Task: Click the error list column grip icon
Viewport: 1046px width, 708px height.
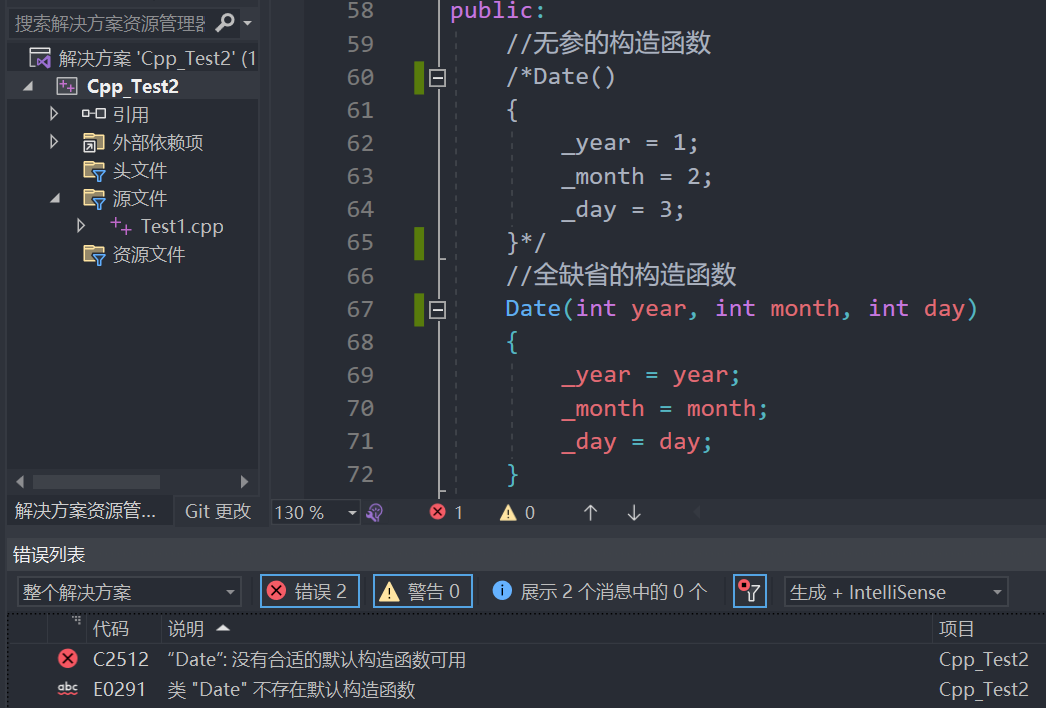Action: (77, 620)
